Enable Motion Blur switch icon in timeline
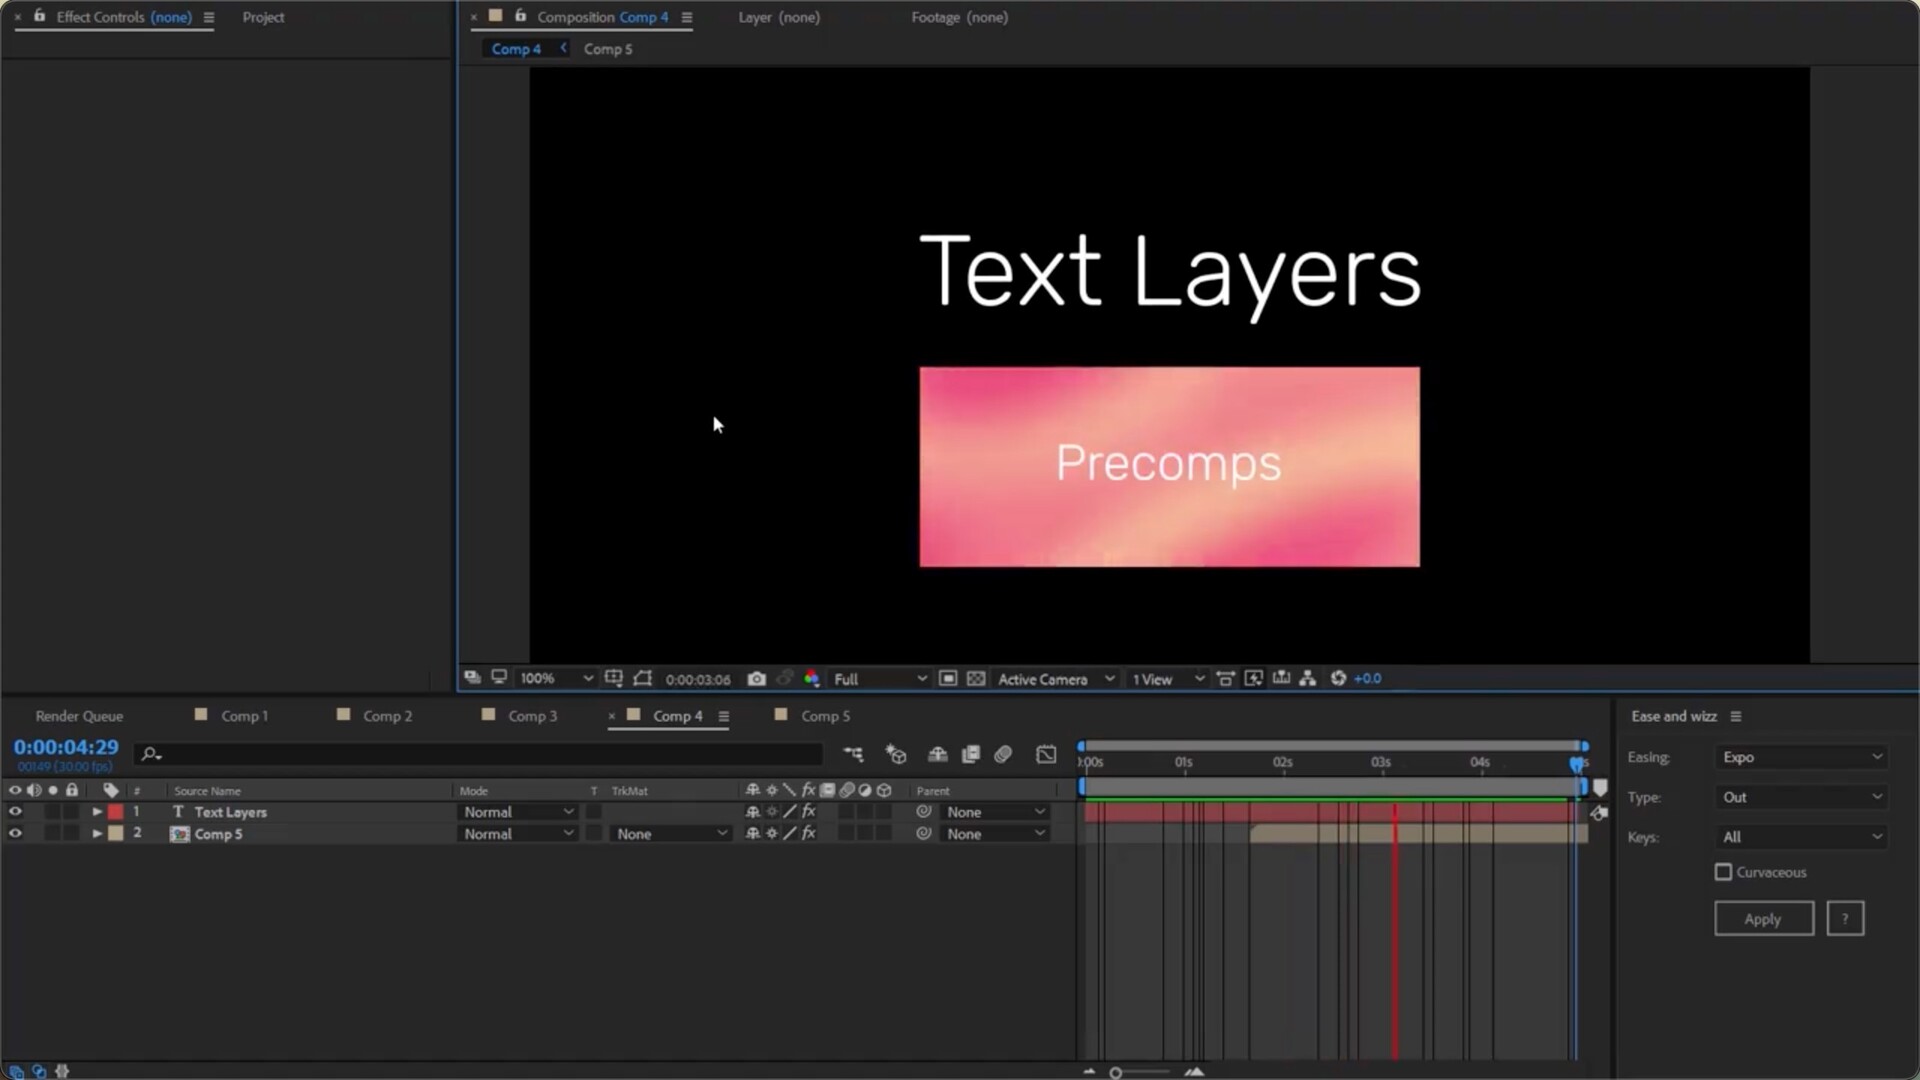This screenshot has width=1920, height=1080. 1003,755
